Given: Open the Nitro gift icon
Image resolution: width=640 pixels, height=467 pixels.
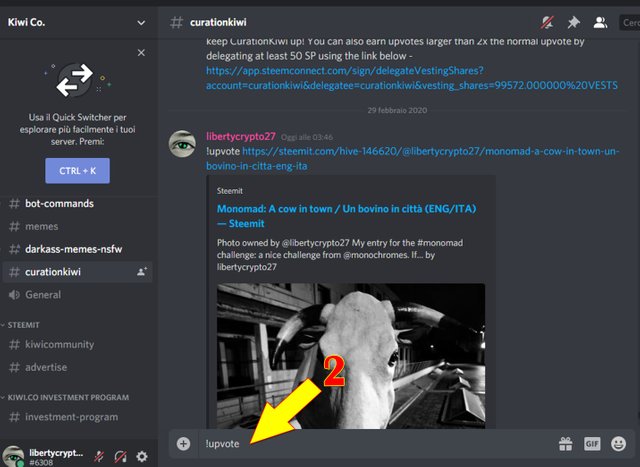Looking at the screenshot, I should click(x=566, y=444).
